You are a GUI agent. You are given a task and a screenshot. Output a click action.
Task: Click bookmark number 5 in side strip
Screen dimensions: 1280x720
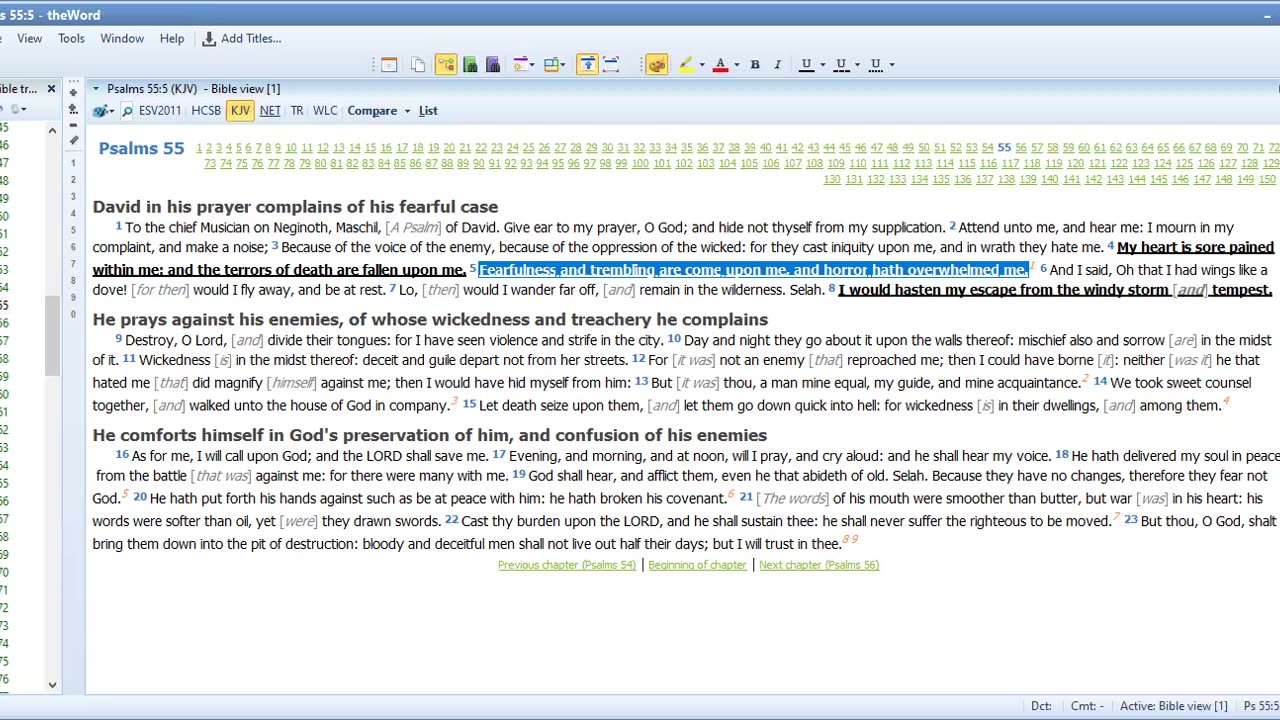(72, 230)
